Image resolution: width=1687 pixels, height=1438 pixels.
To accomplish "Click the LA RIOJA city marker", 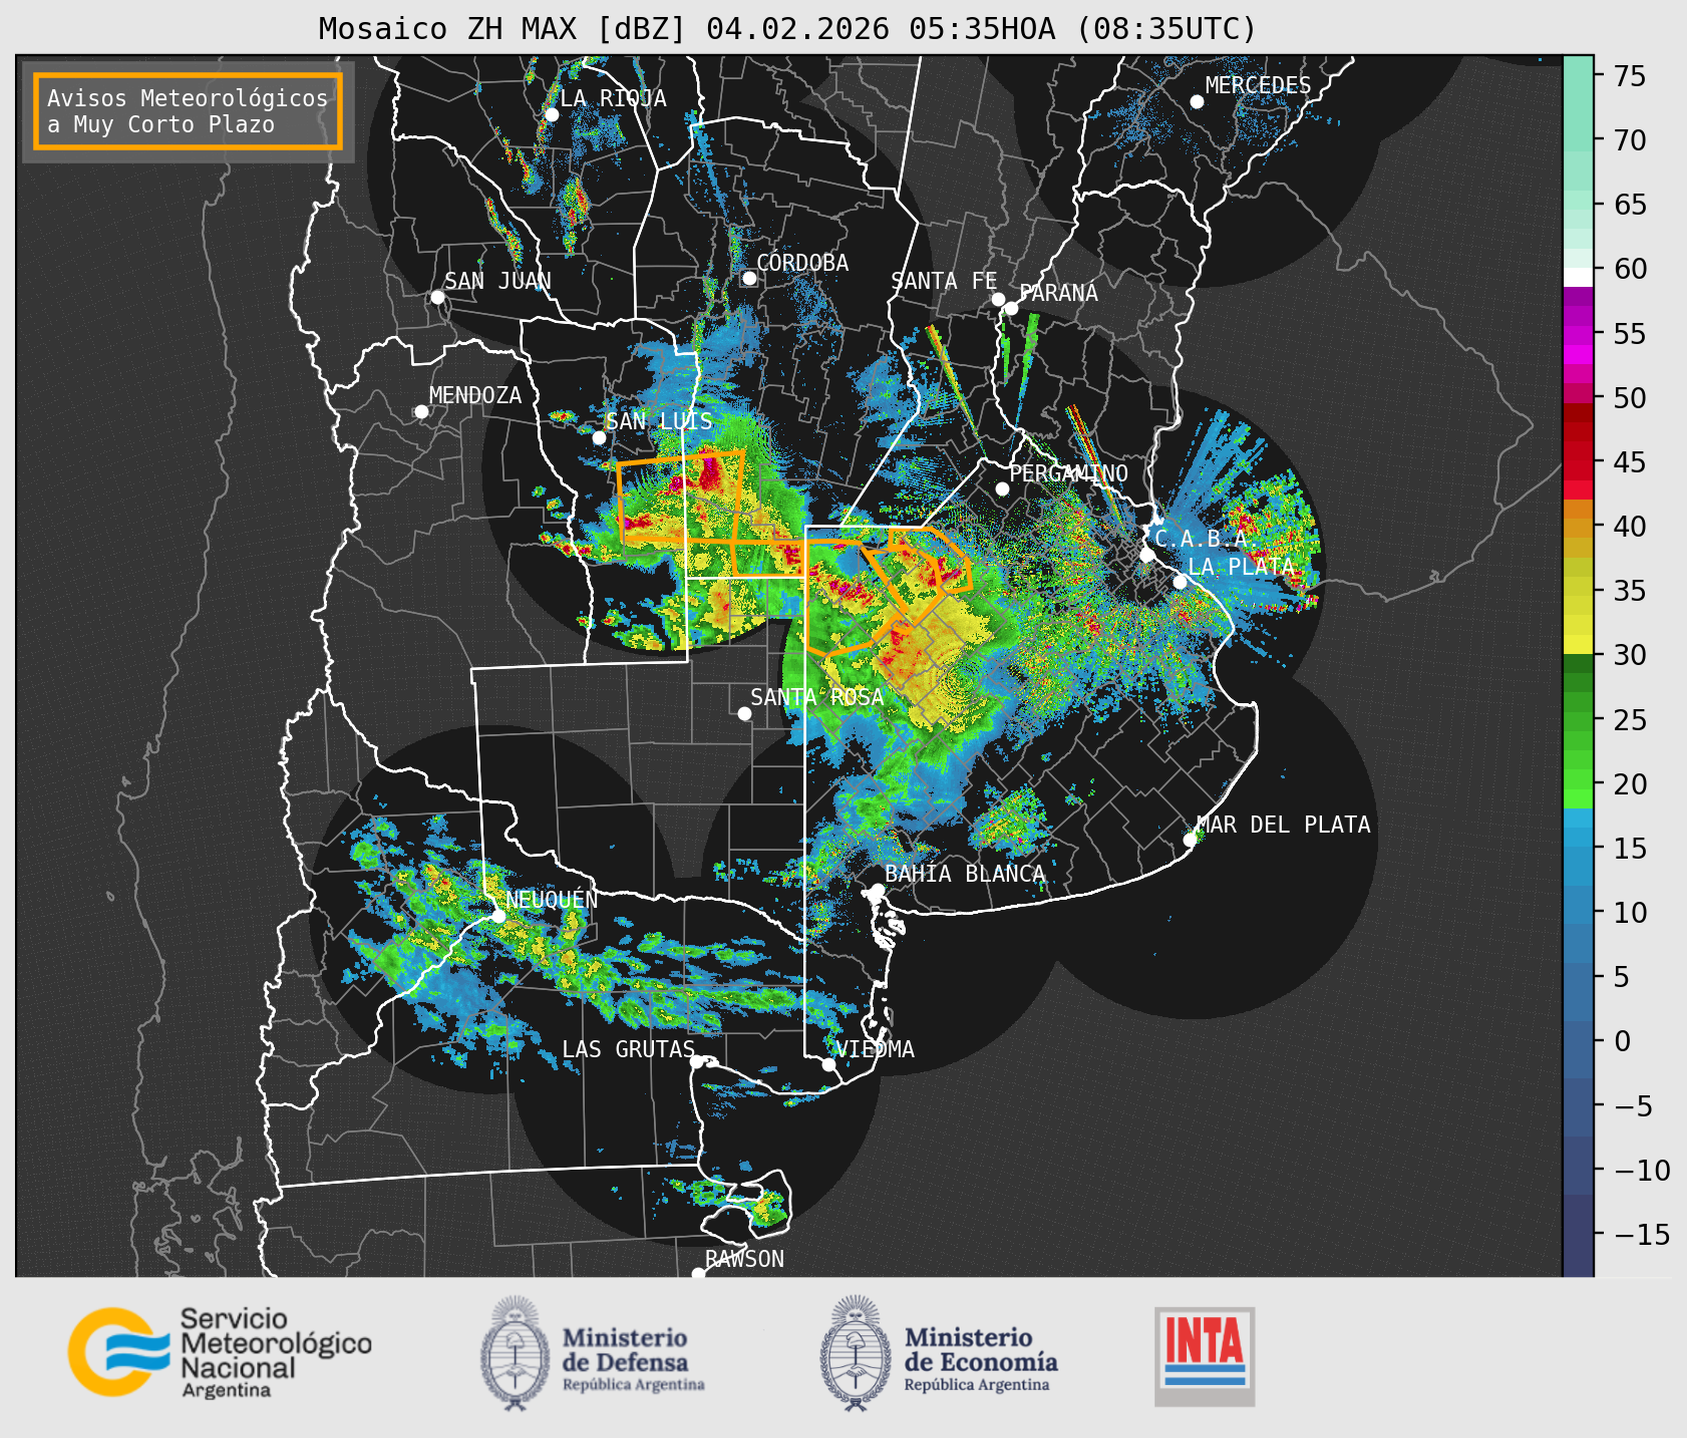I will tap(551, 115).
